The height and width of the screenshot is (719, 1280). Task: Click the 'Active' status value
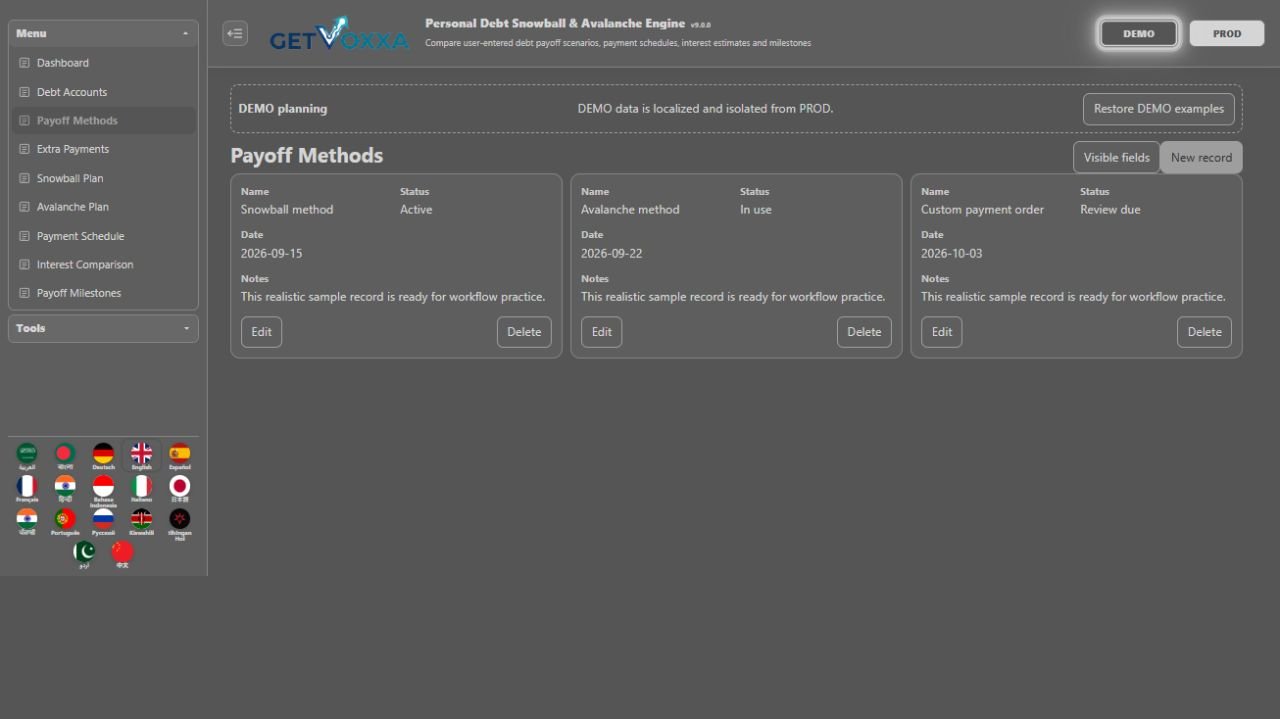tap(416, 210)
